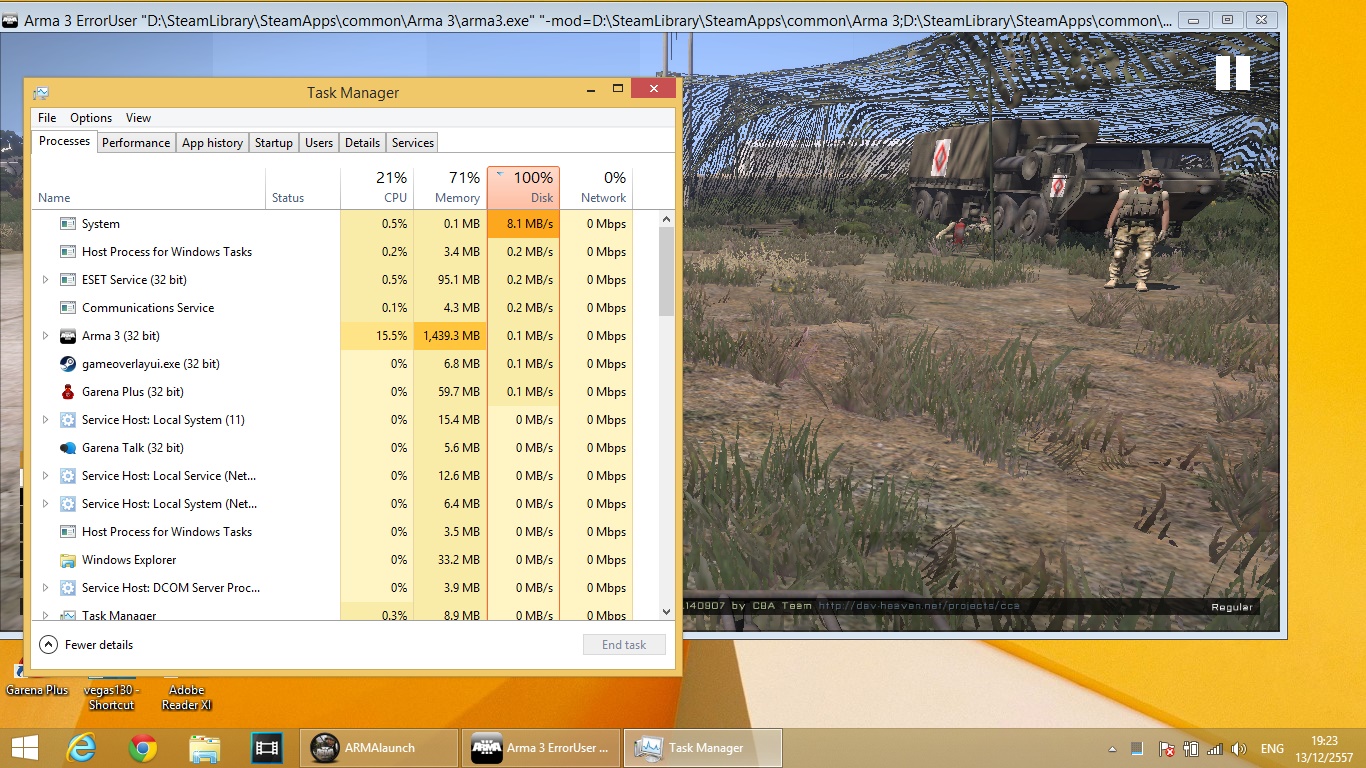1366x768 pixels.
Task: Select the Processes tab
Action: click(x=65, y=142)
